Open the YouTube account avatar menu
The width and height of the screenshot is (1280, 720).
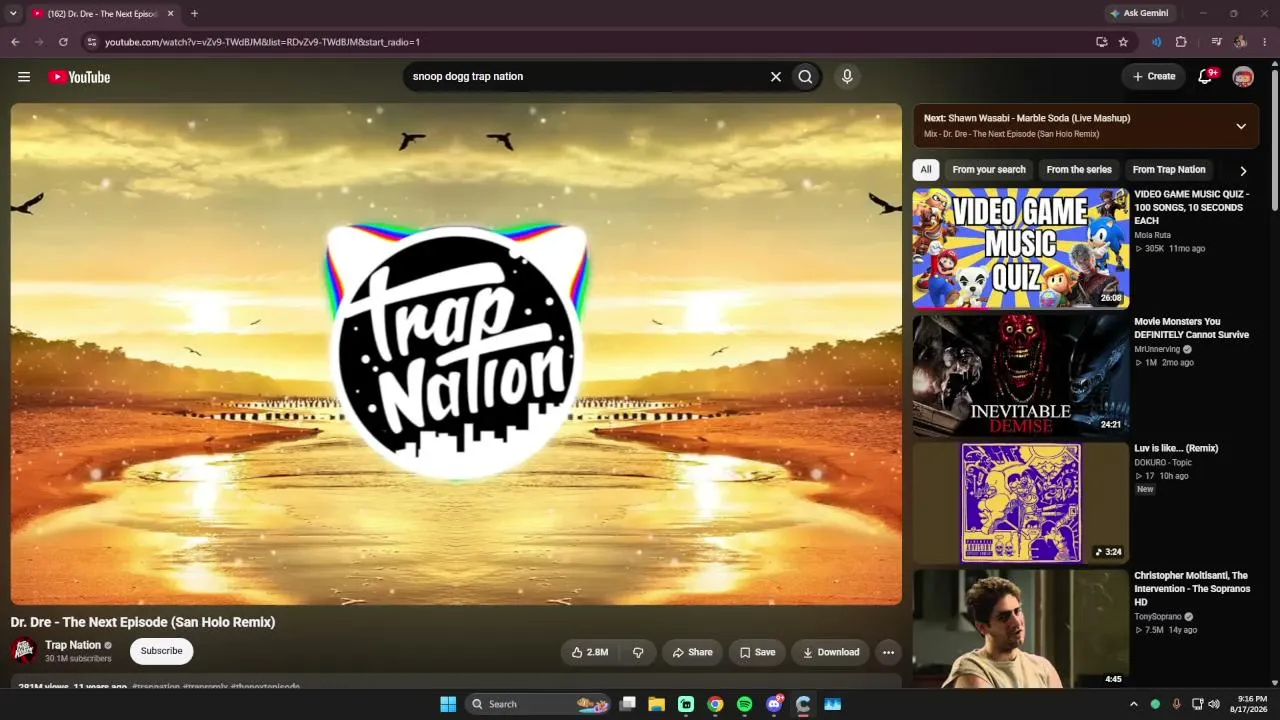coord(1243,77)
